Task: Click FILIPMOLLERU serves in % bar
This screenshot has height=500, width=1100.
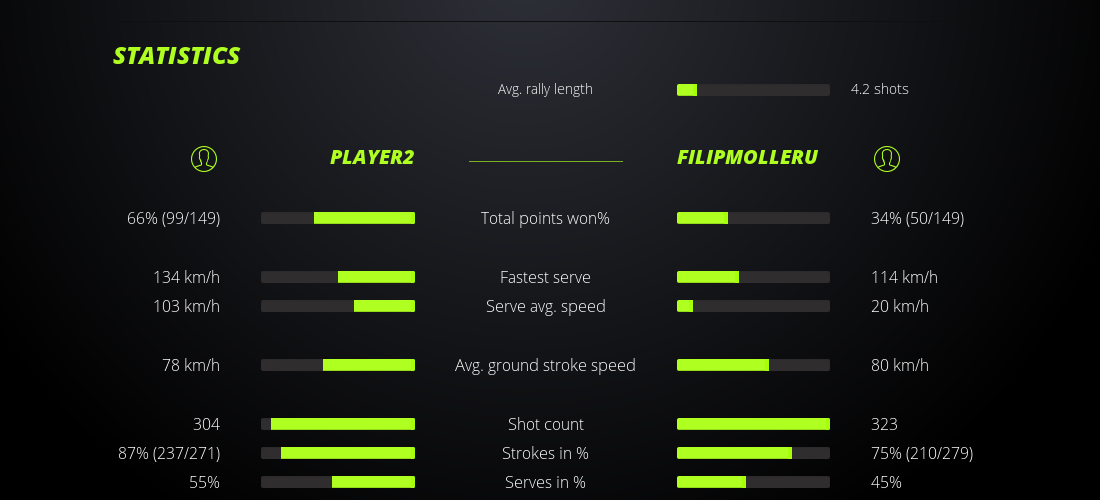Action: pyautogui.click(x=753, y=482)
